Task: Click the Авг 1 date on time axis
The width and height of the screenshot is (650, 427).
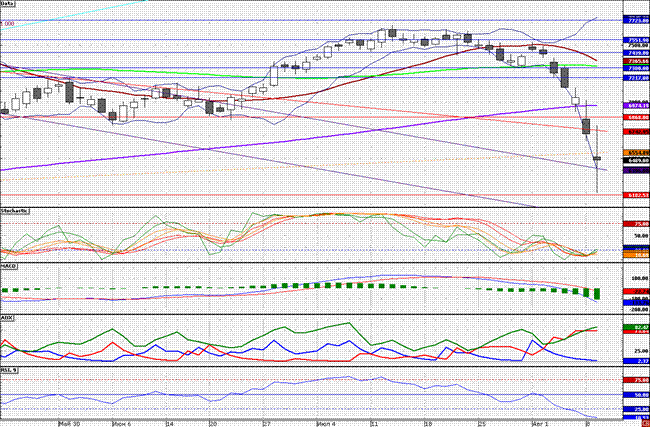Action: [x=542, y=424]
